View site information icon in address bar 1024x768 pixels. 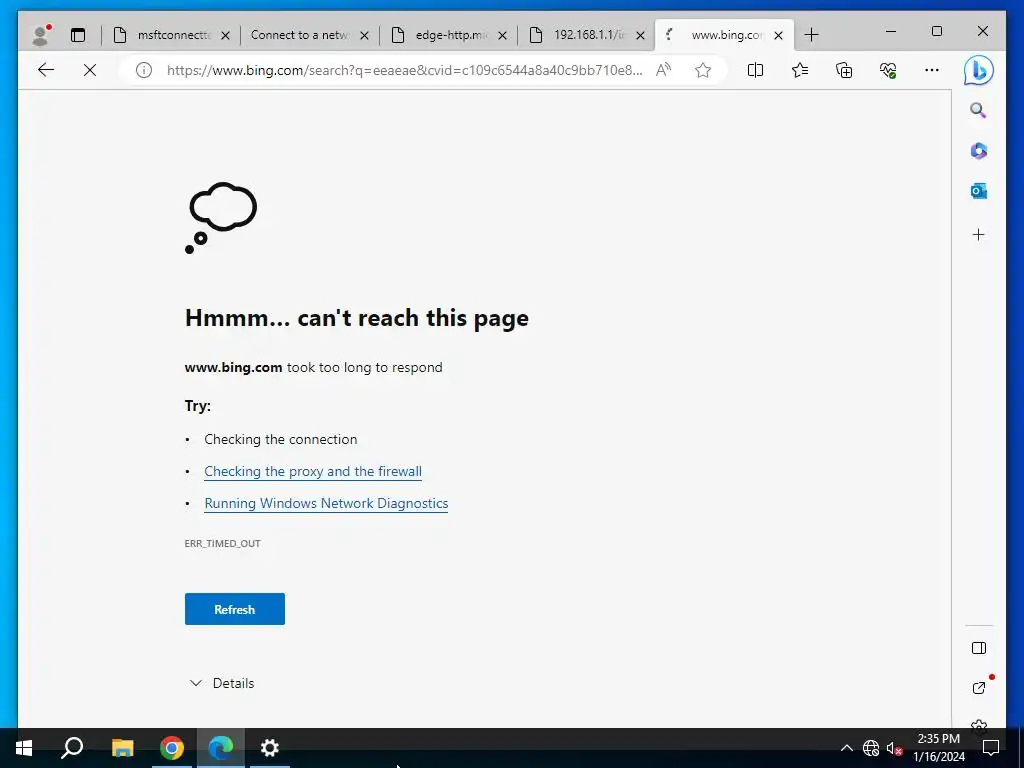(144, 70)
